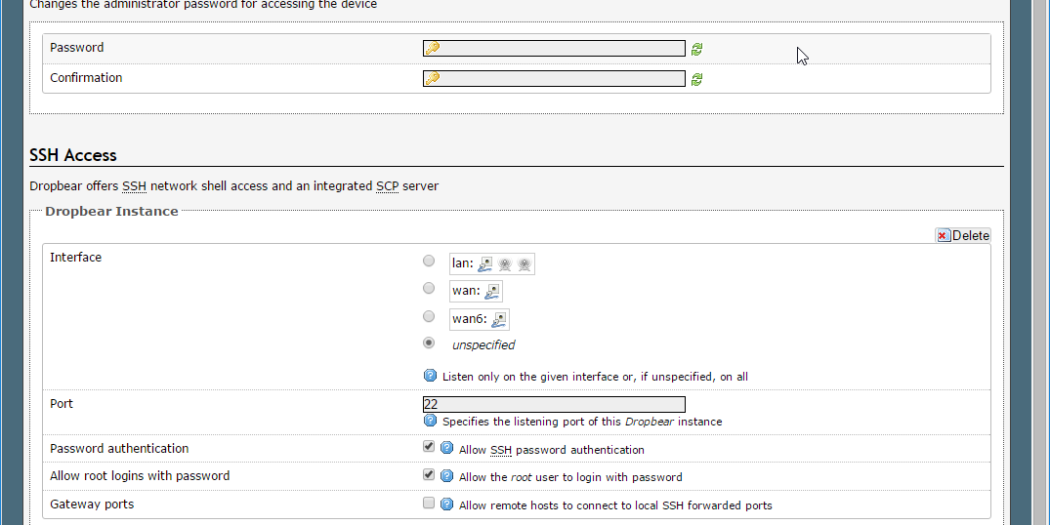
Task: Choose the wan6 interface radio option
Action: point(429,317)
